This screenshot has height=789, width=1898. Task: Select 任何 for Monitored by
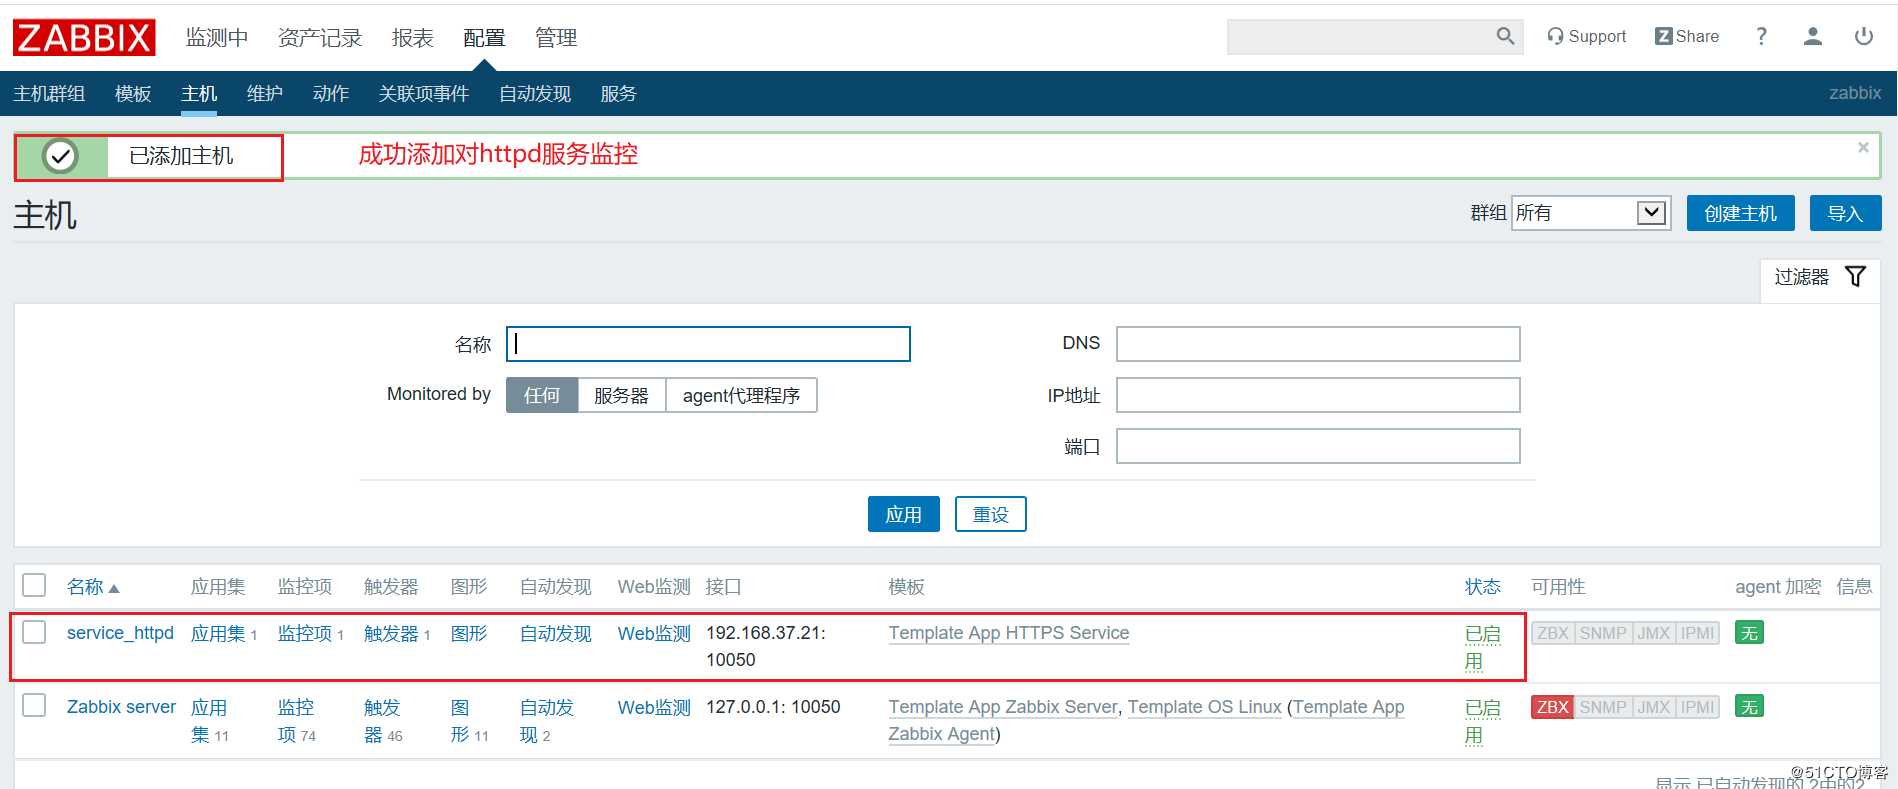542,395
